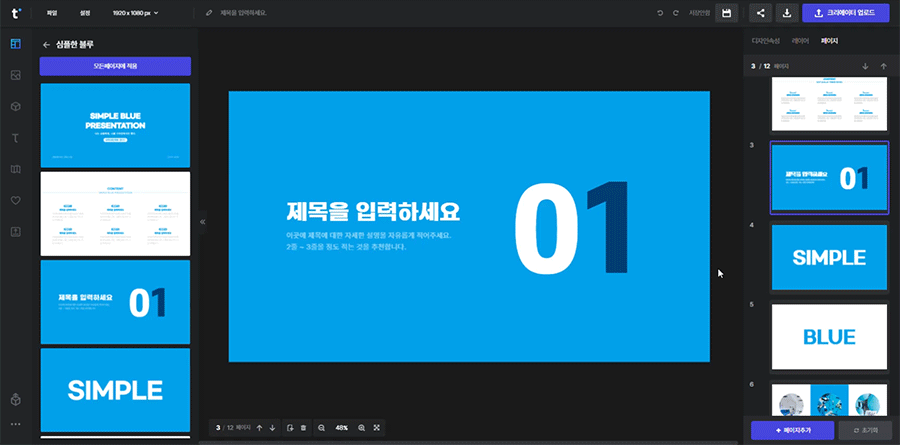Image resolution: width=900 pixels, height=445 pixels.
Task: Click the share icon in top bar
Action: pyautogui.click(x=761, y=13)
